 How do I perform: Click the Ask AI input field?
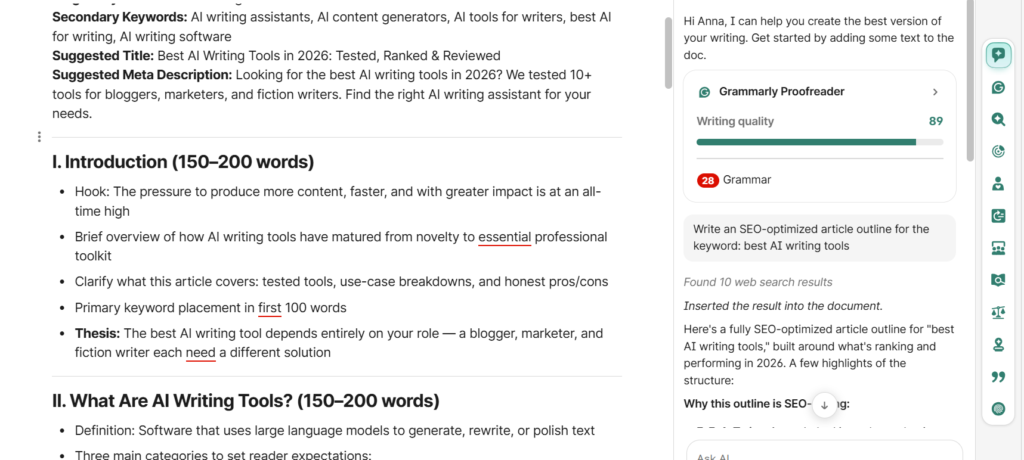coord(822,452)
